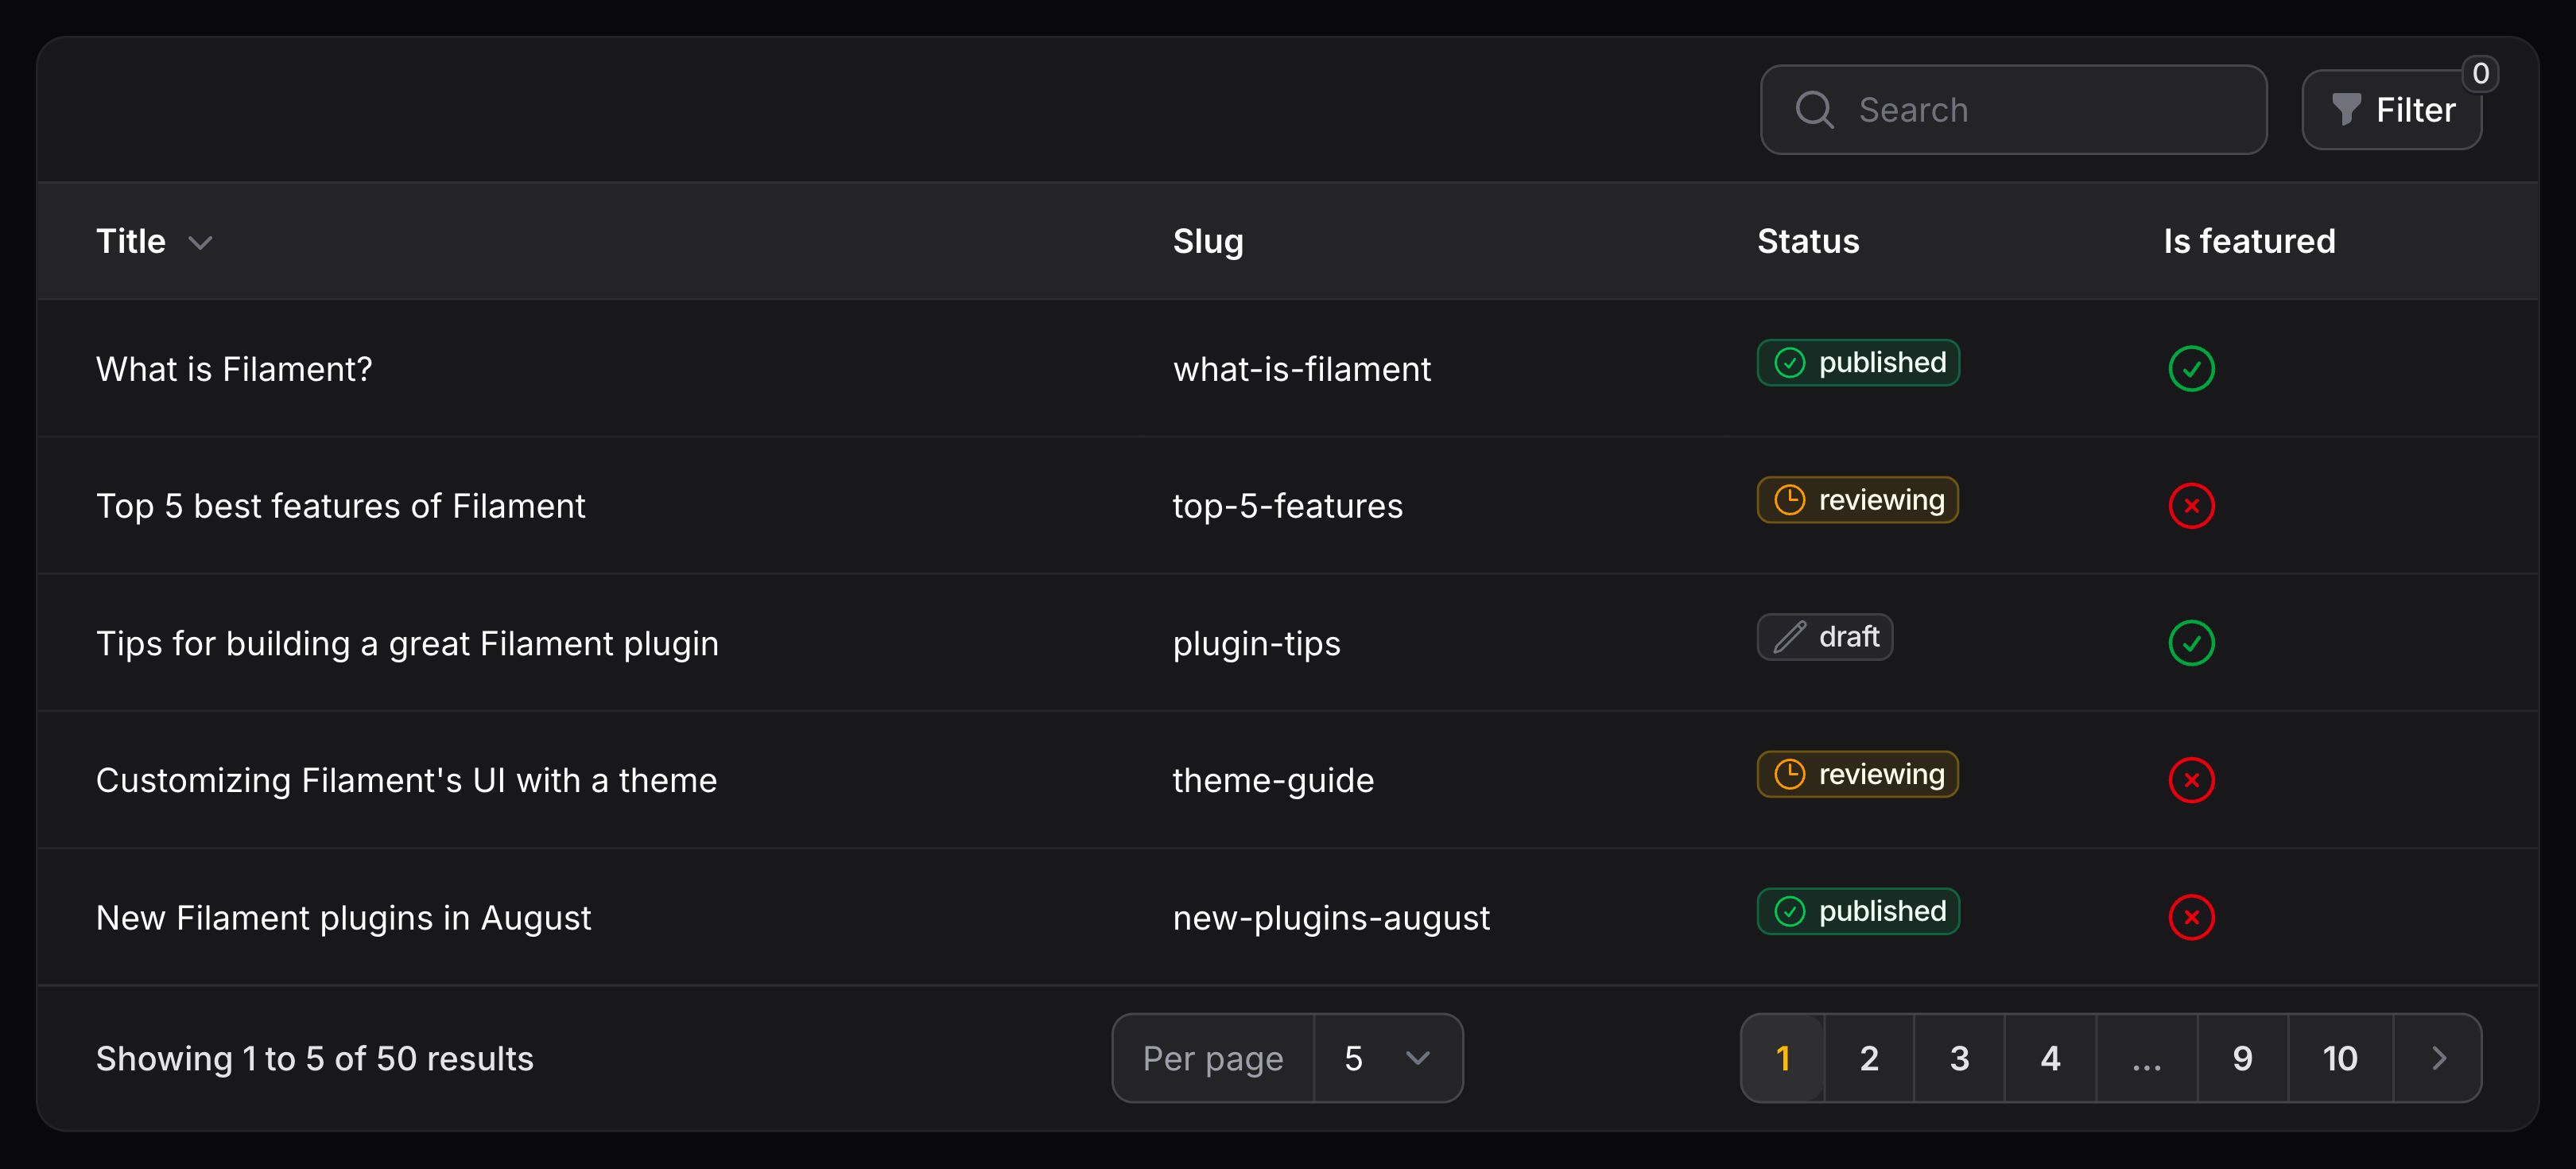Screen dimensions: 2576x1169
Task: Jump to page 10 in pagination
Action: [2338, 1057]
